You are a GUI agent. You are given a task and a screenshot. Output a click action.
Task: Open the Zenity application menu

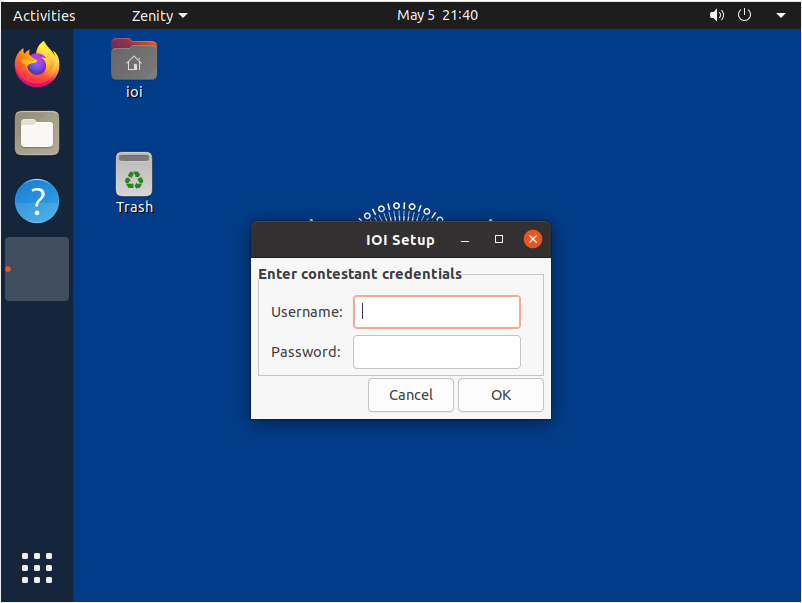point(158,15)
